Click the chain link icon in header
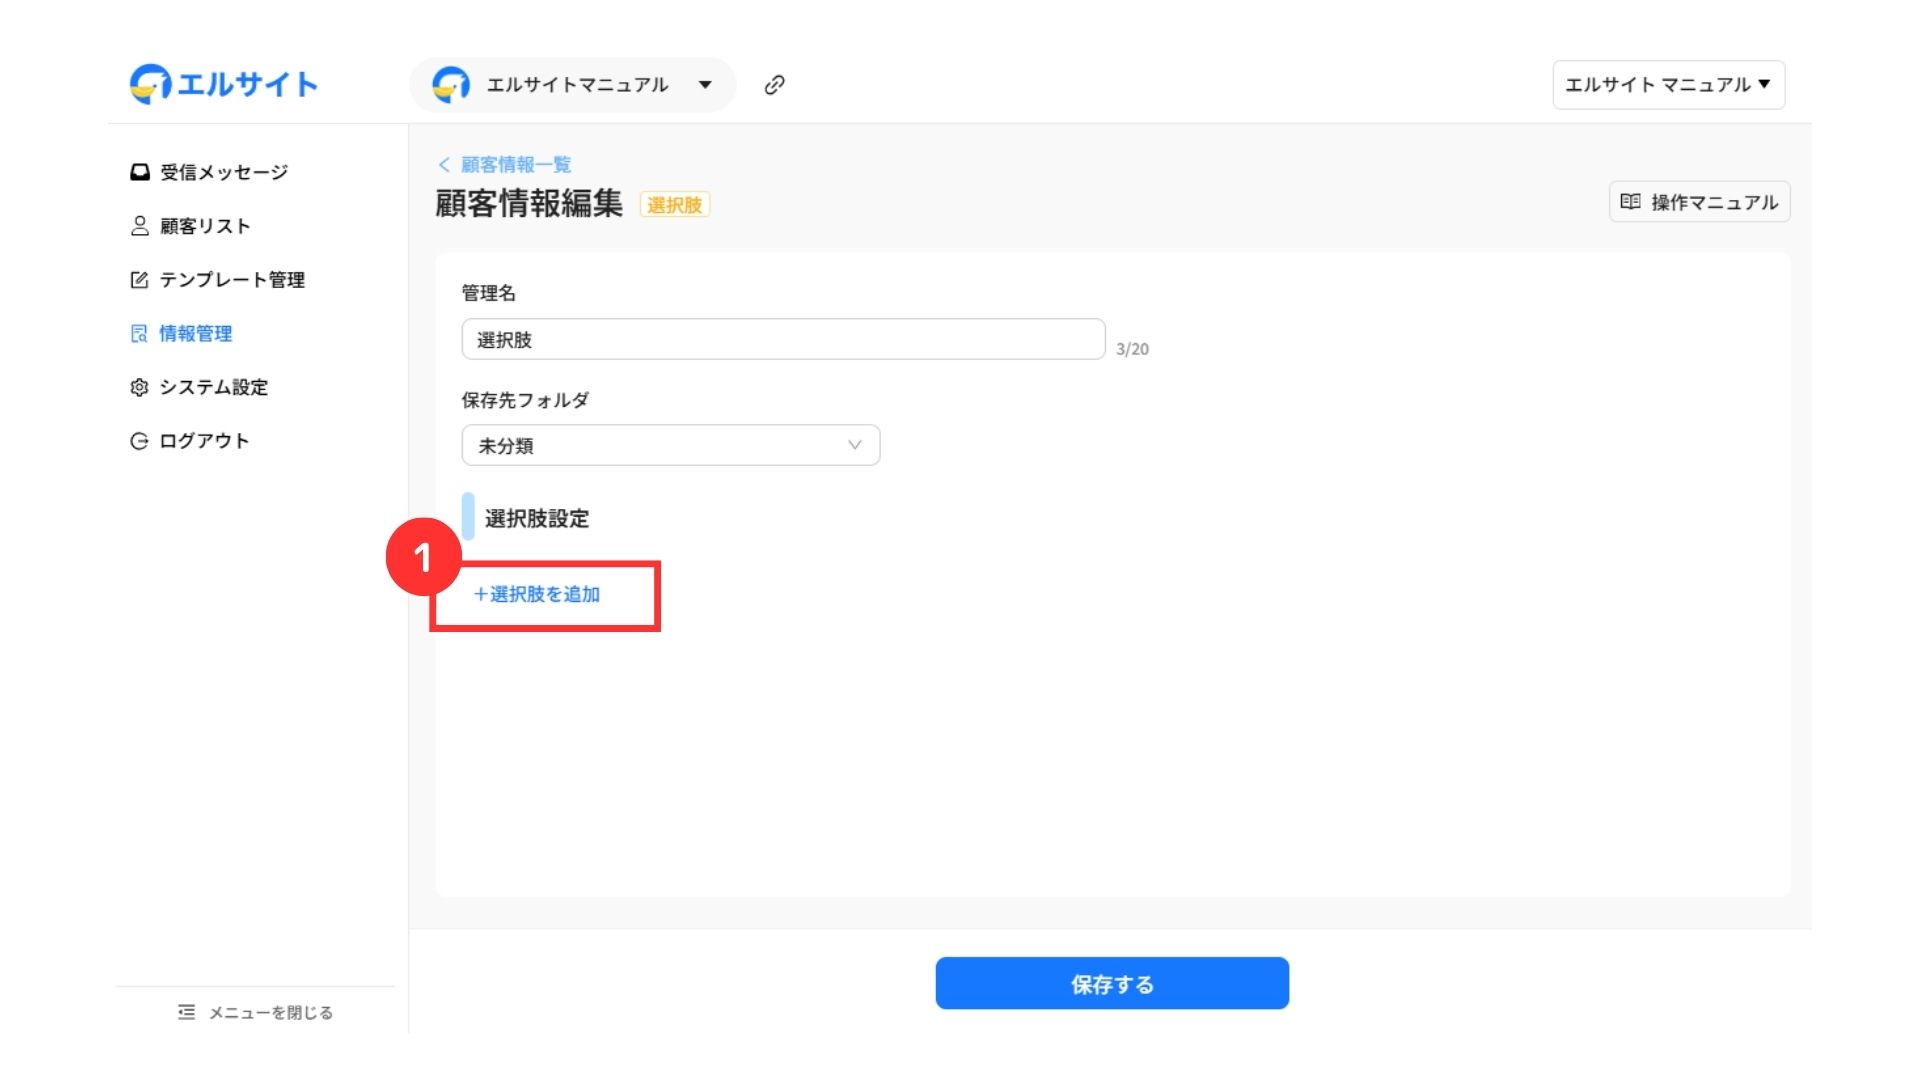The width and height of the screenshot is (1920, 1080). (x=774, y=85)
